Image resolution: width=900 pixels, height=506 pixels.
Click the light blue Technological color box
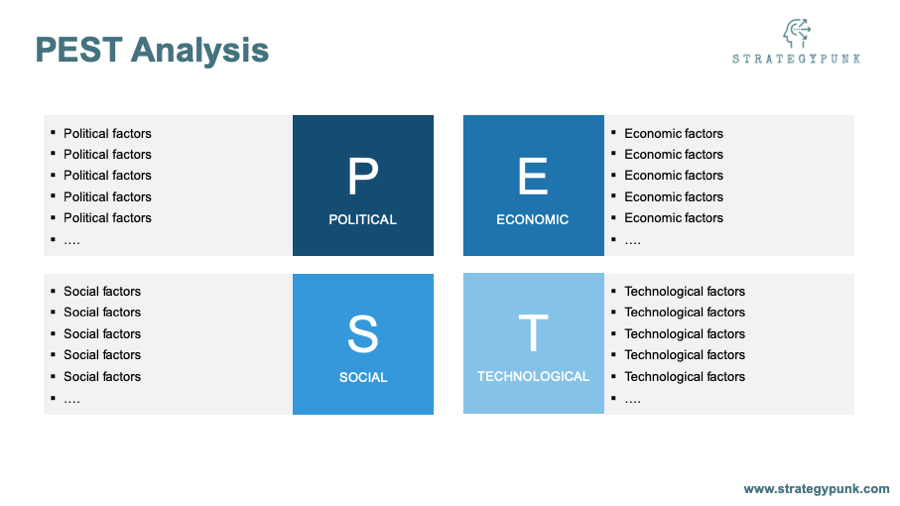tap(534, 343)
